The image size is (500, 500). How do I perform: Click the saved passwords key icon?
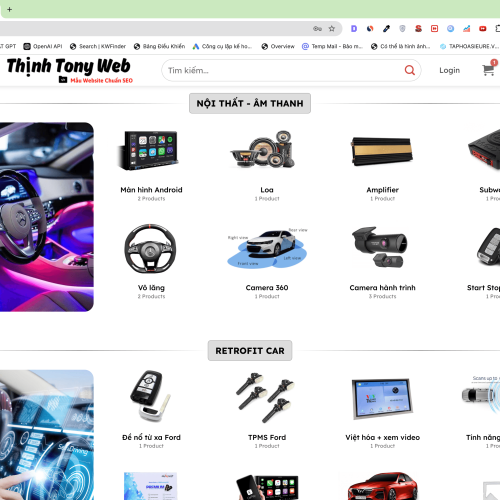(317, 29)
